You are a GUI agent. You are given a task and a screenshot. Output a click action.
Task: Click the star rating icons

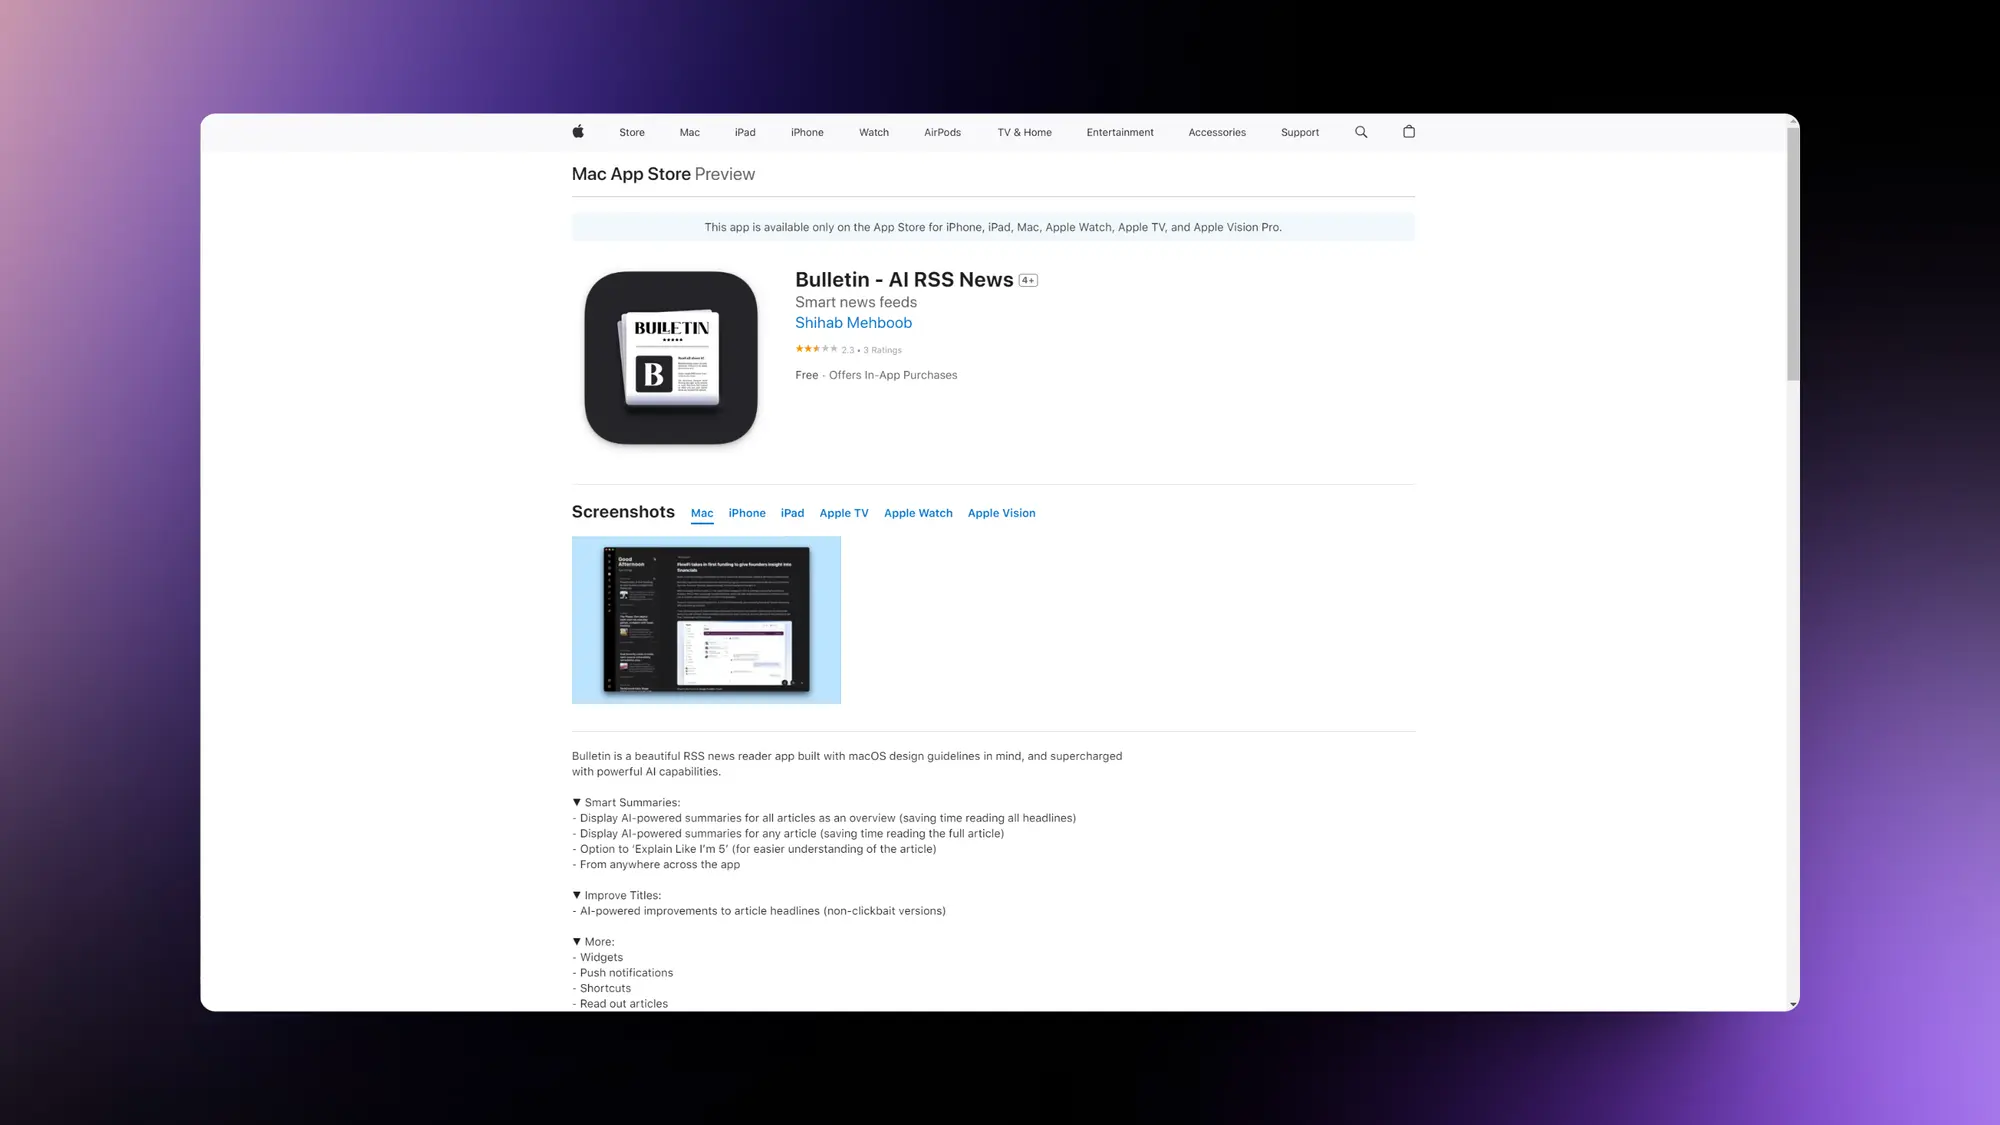click(x=816, y=349)
